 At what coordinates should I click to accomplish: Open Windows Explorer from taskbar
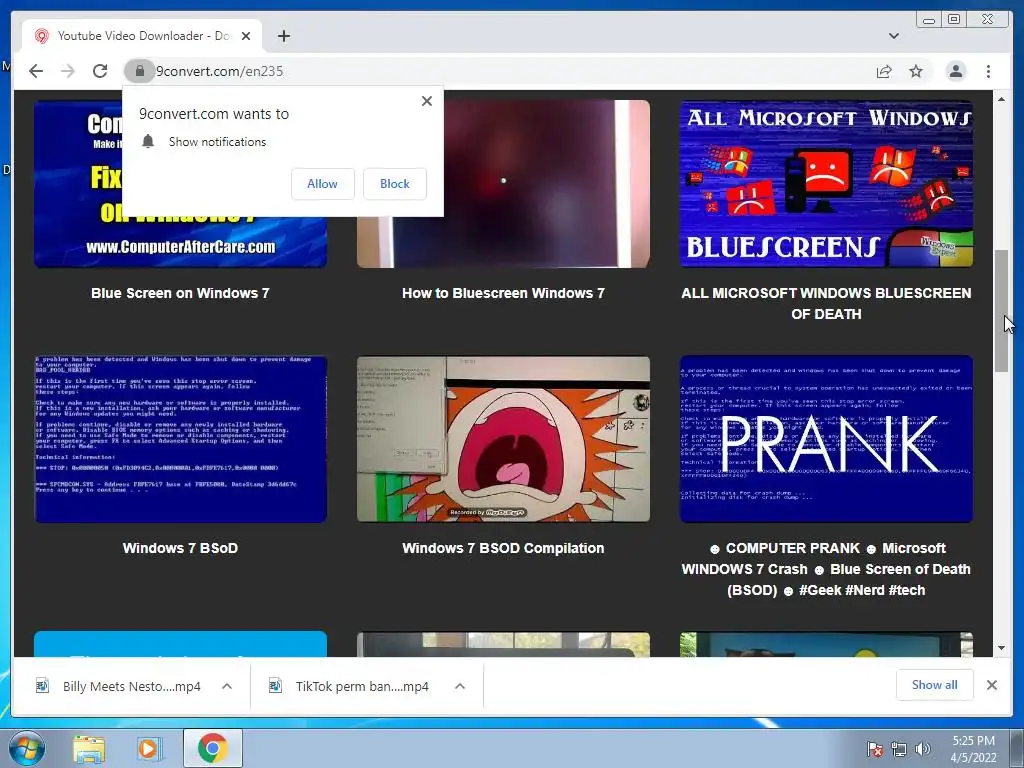click(88, 748)
